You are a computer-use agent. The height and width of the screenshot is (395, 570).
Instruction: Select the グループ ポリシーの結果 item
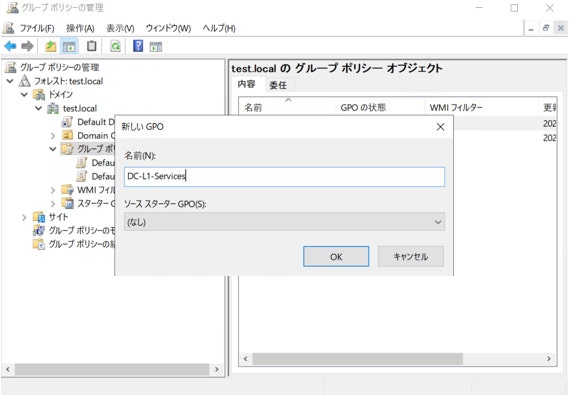coord(81,244)
